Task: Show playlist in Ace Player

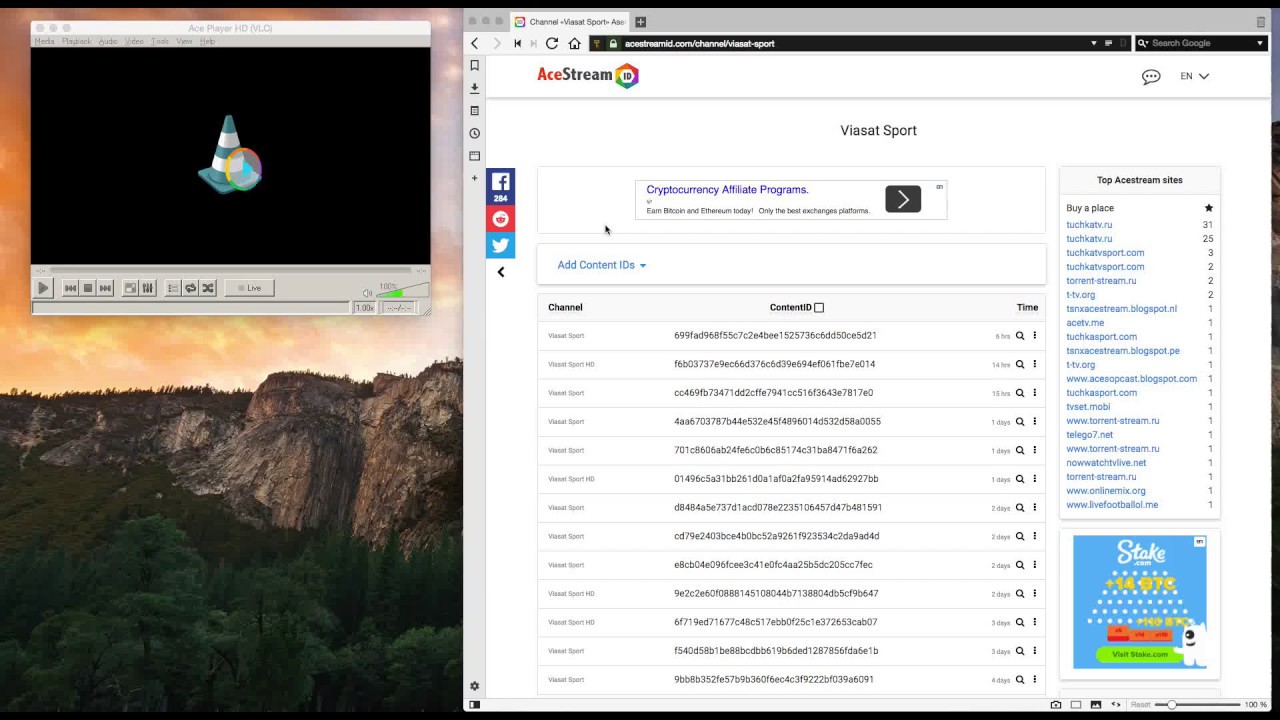Action: (173, 288)
